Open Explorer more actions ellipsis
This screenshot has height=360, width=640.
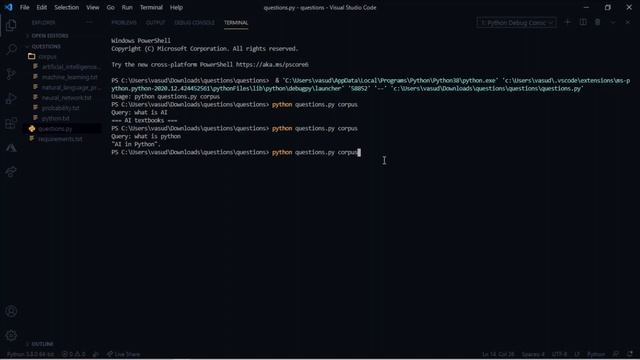89,23
